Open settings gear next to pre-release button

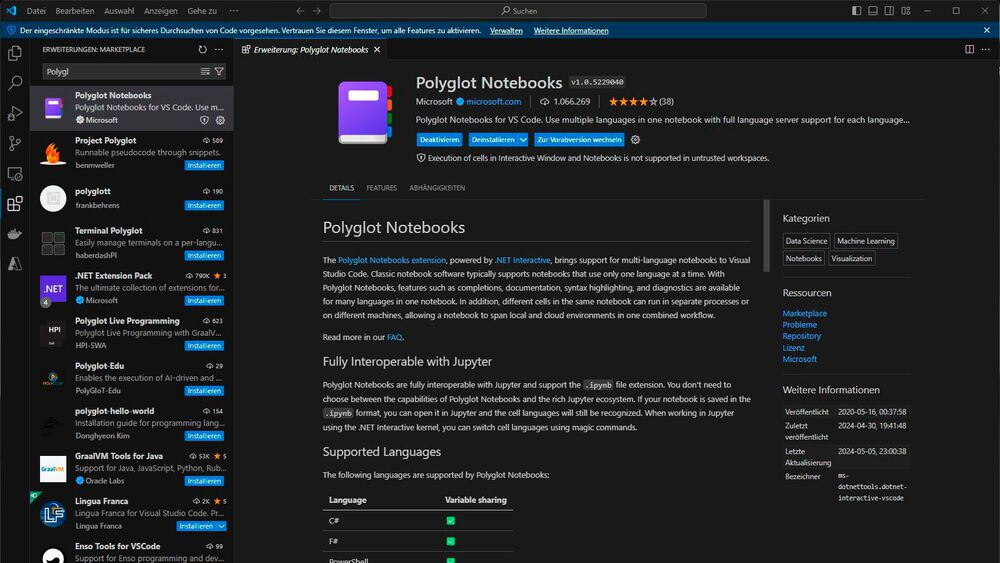(x=635, y=140)
